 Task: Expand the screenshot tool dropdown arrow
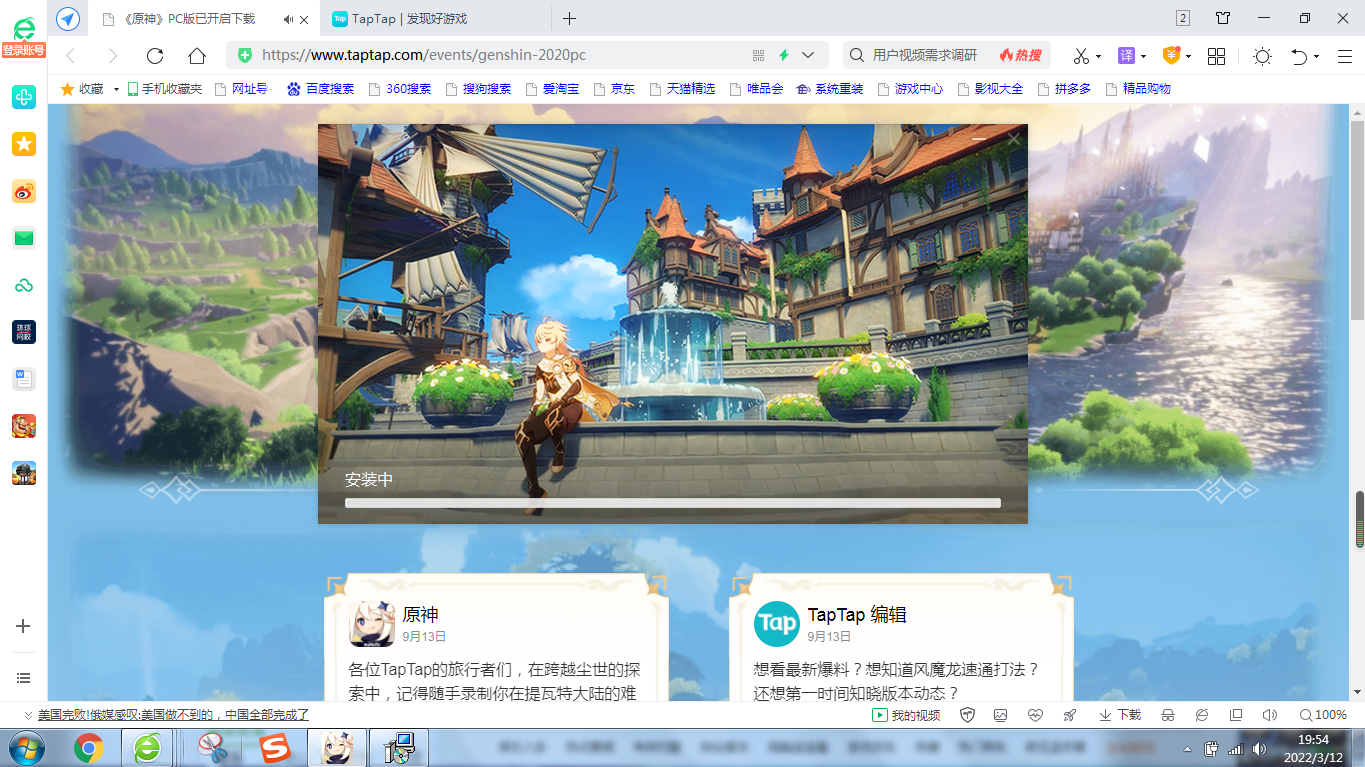click(1098, 56)
